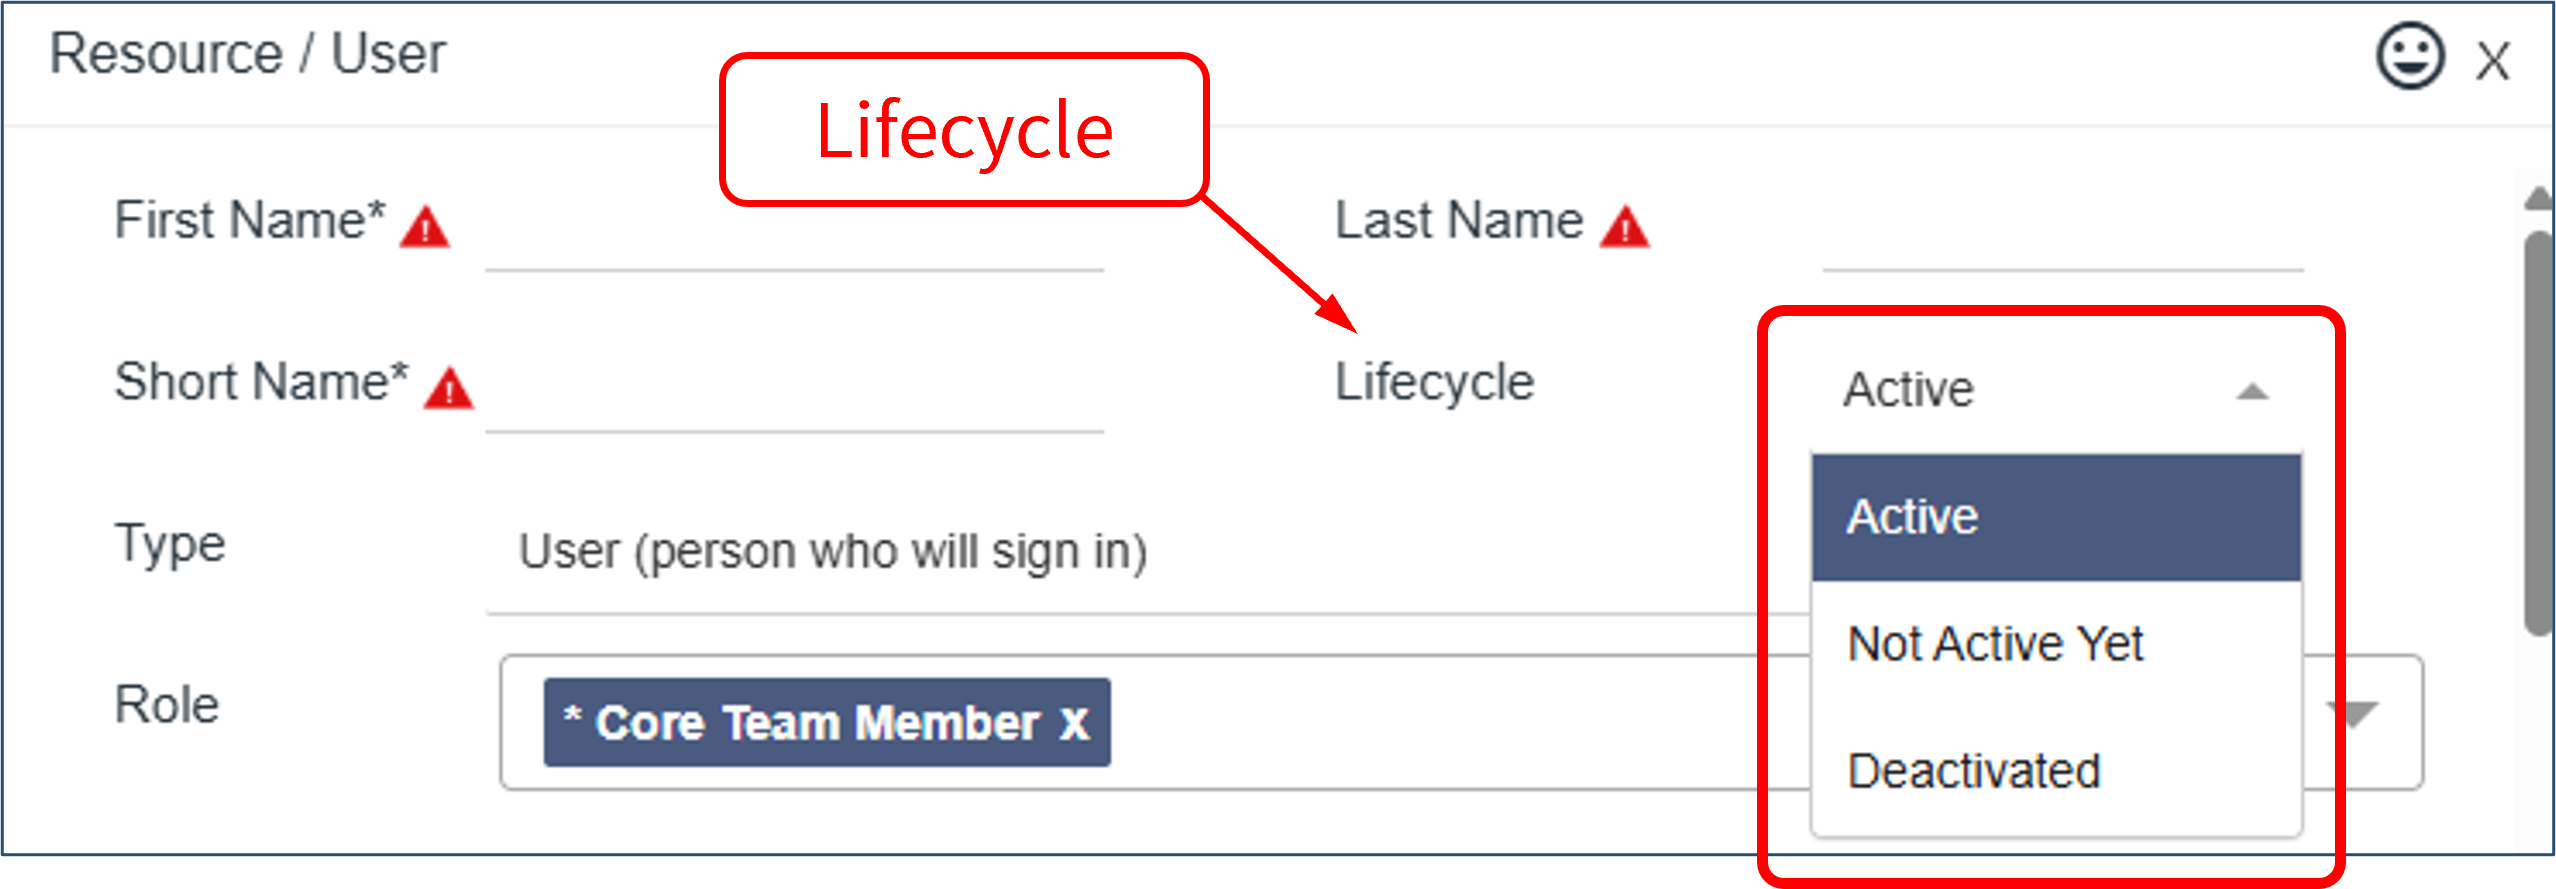This screenshot has width=2556, height=889.
Task: Click the scrollbar up arrow
Action: [2539, 198]
